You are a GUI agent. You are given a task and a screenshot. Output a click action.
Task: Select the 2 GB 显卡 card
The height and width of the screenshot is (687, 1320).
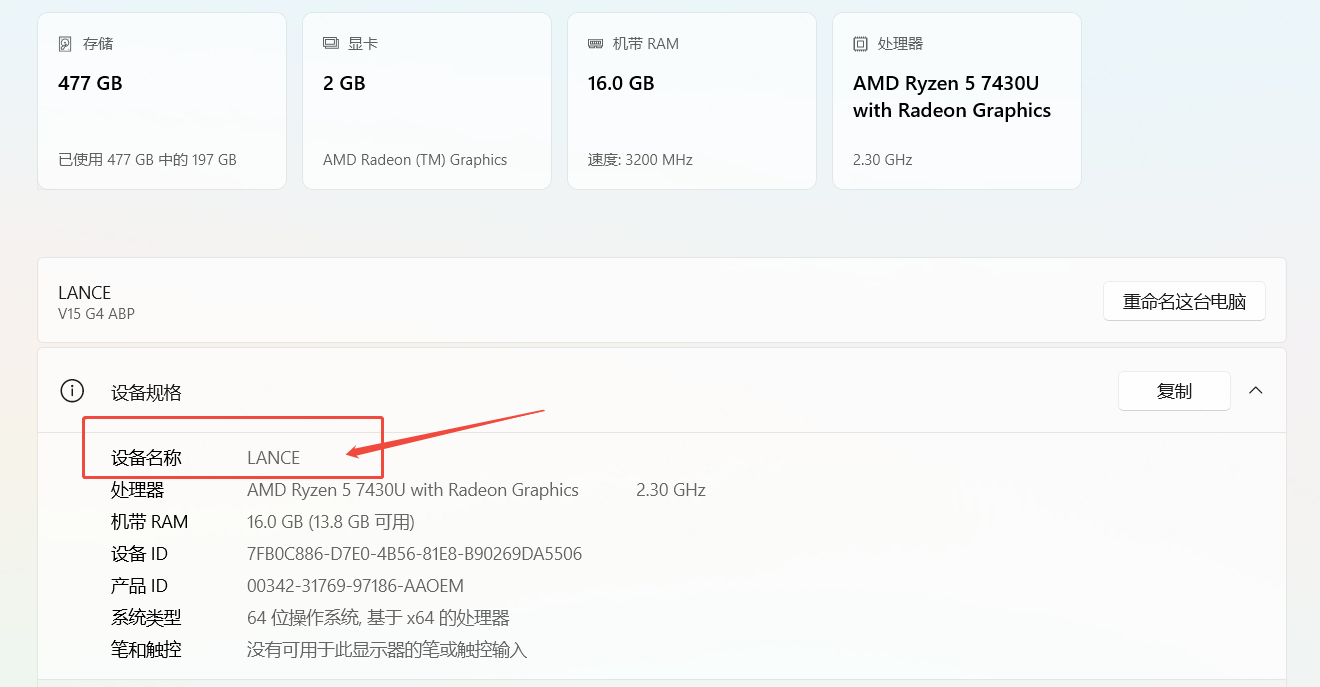427,100
